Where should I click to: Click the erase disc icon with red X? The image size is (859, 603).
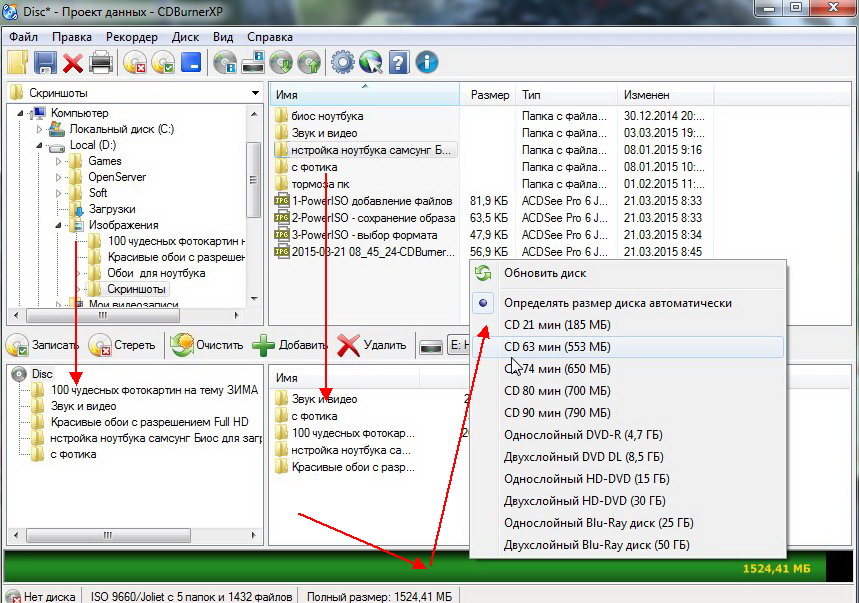[135, 62]
